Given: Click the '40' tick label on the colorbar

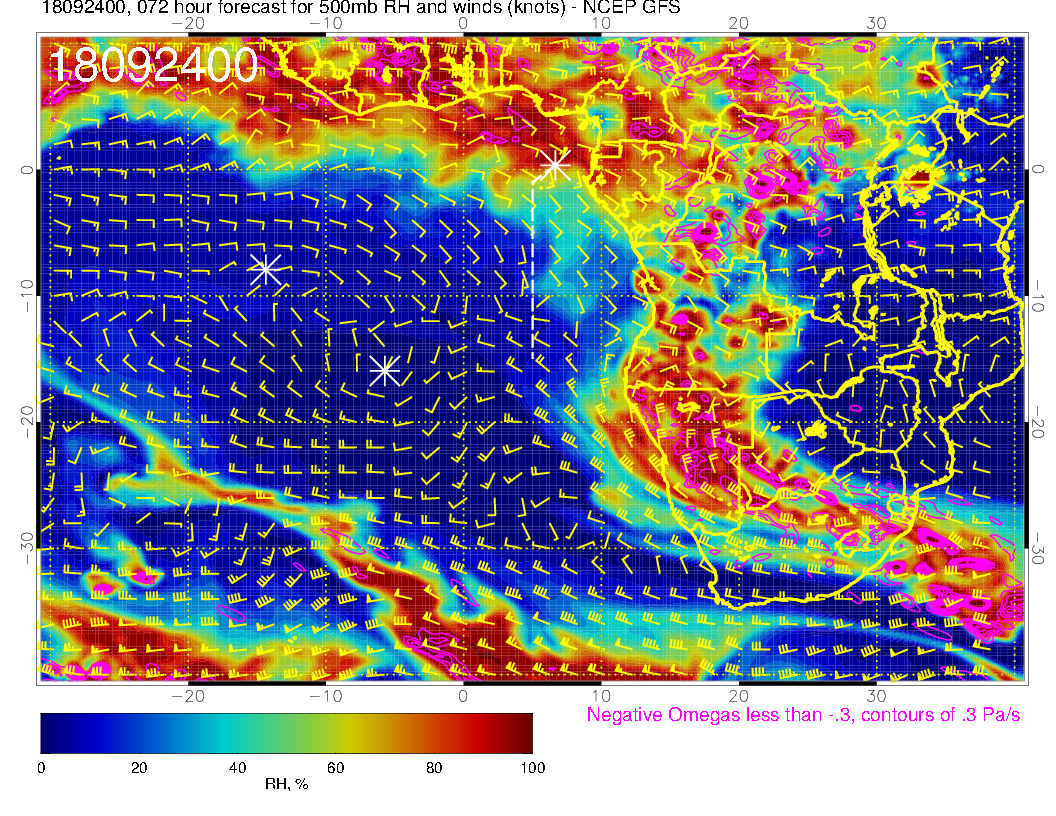Looking at the screenshot, I should coord(237,768).
